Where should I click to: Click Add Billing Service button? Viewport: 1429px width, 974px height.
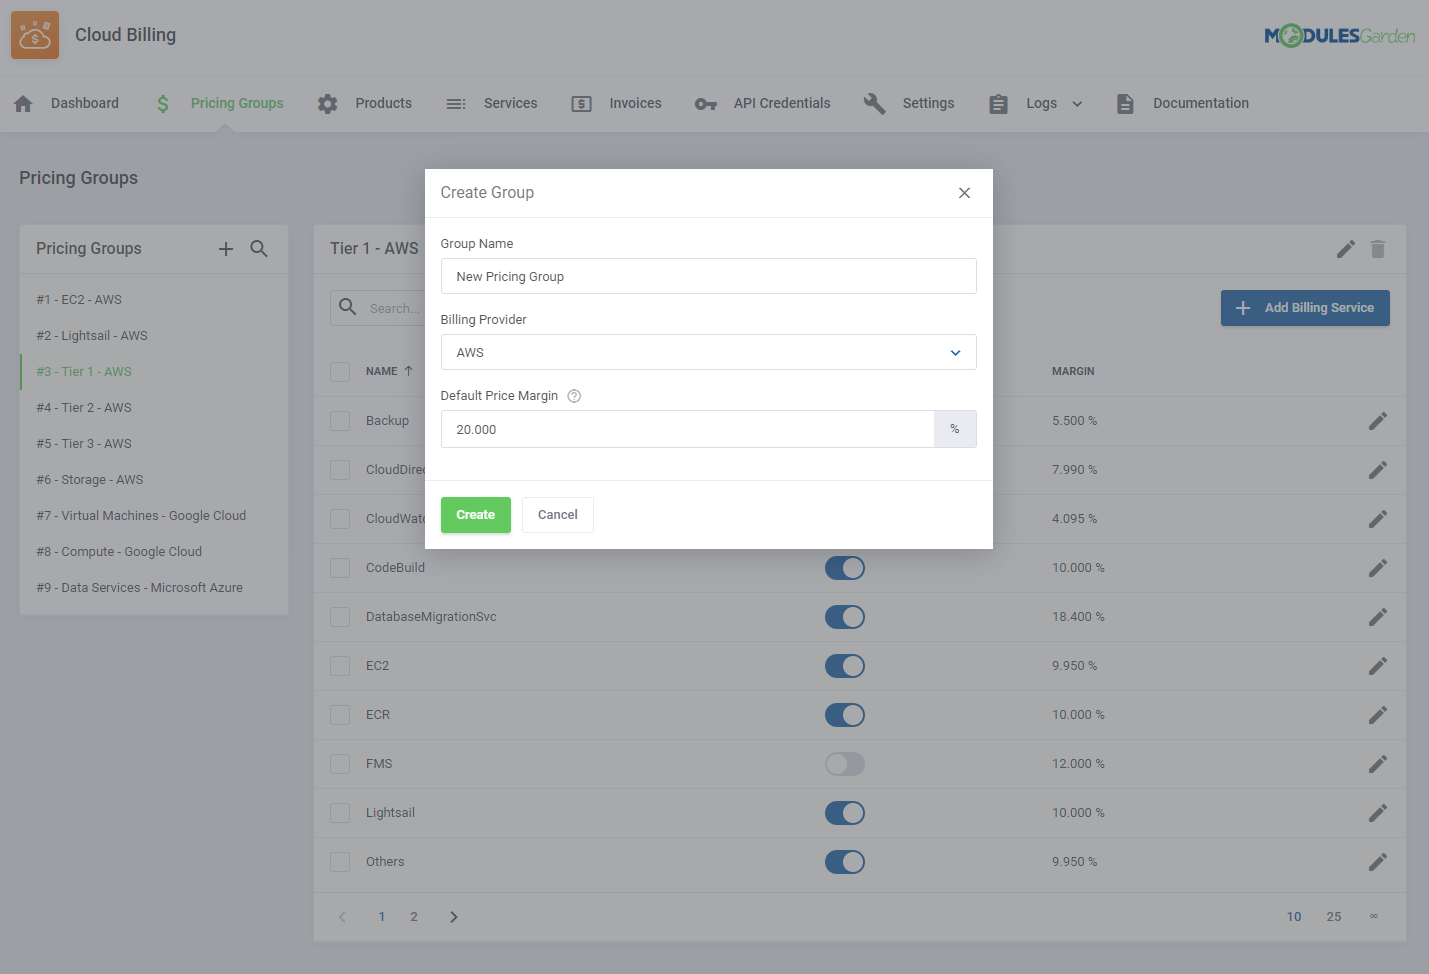tap(1305, 308)
